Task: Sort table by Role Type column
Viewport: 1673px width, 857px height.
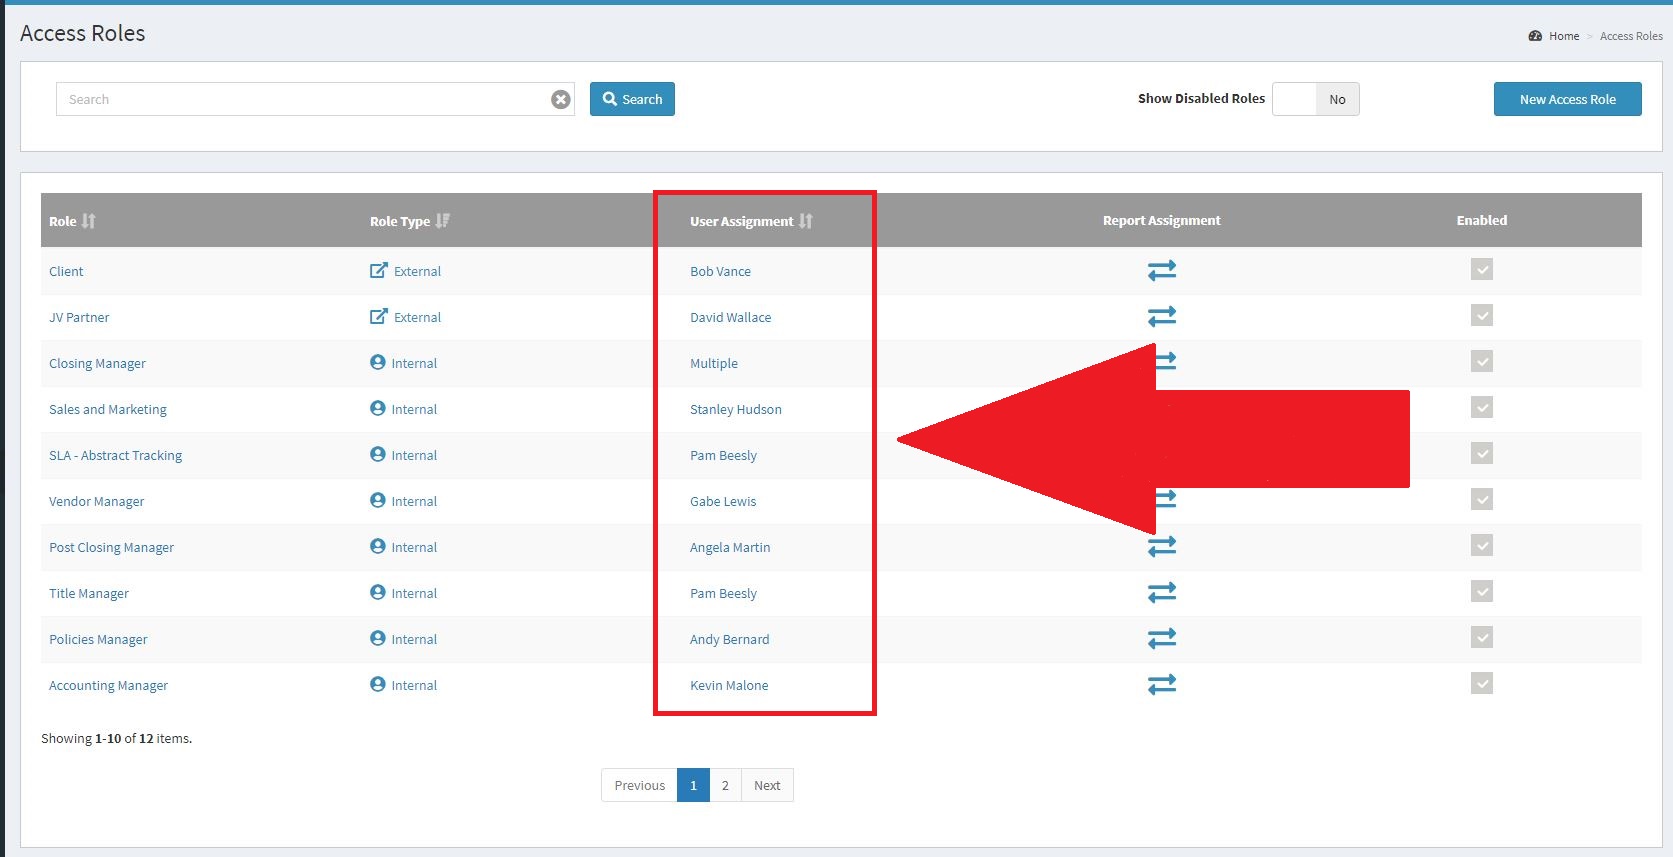Action: pos(442,221)
